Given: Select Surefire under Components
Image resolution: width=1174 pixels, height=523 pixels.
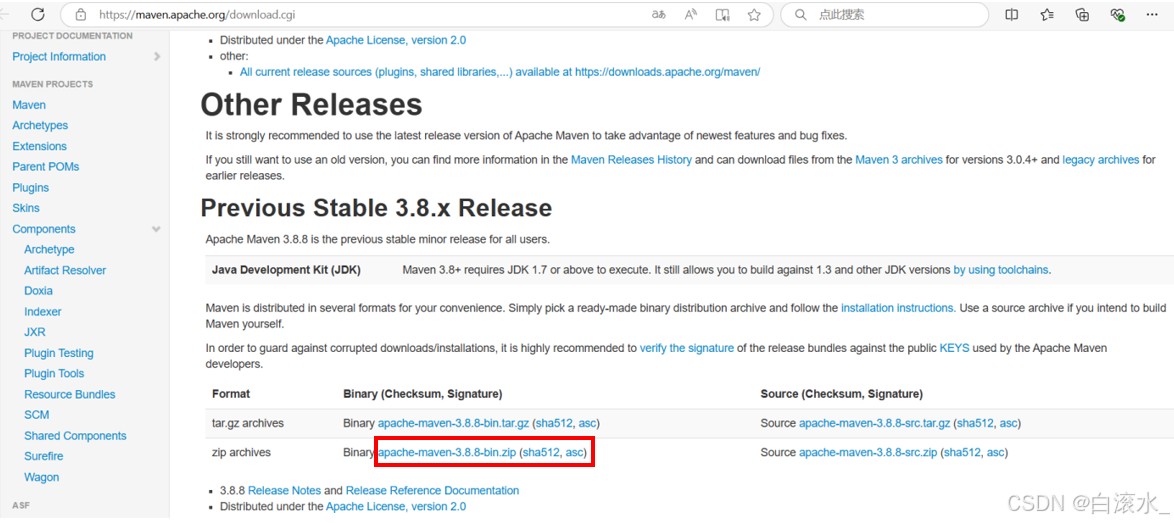Looking at the screenshot, I should tap(43, 456).
